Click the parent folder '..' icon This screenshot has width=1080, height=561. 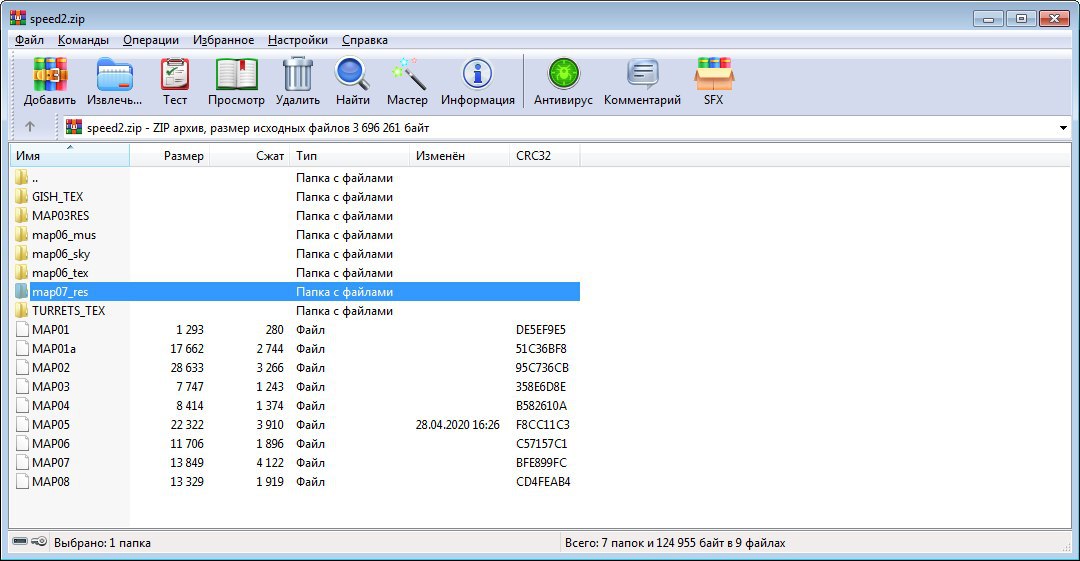tap(21, 178)
